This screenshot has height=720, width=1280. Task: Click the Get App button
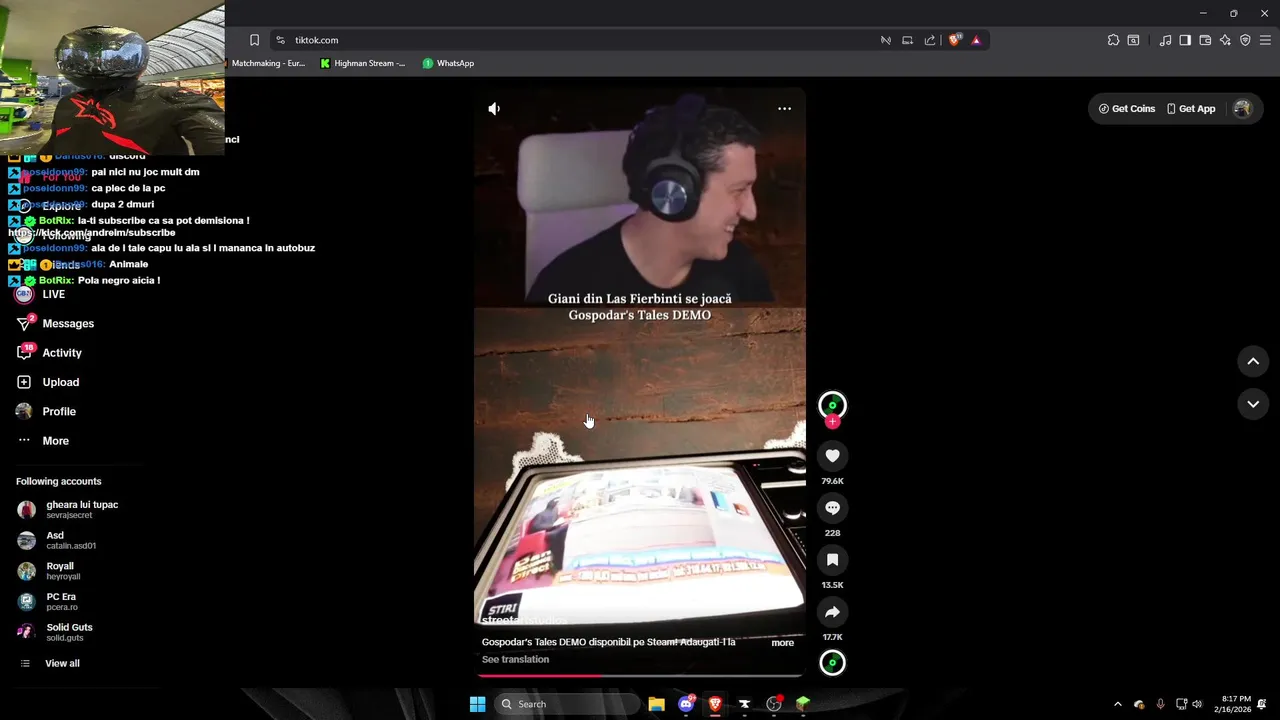[x=1190, y=108]
